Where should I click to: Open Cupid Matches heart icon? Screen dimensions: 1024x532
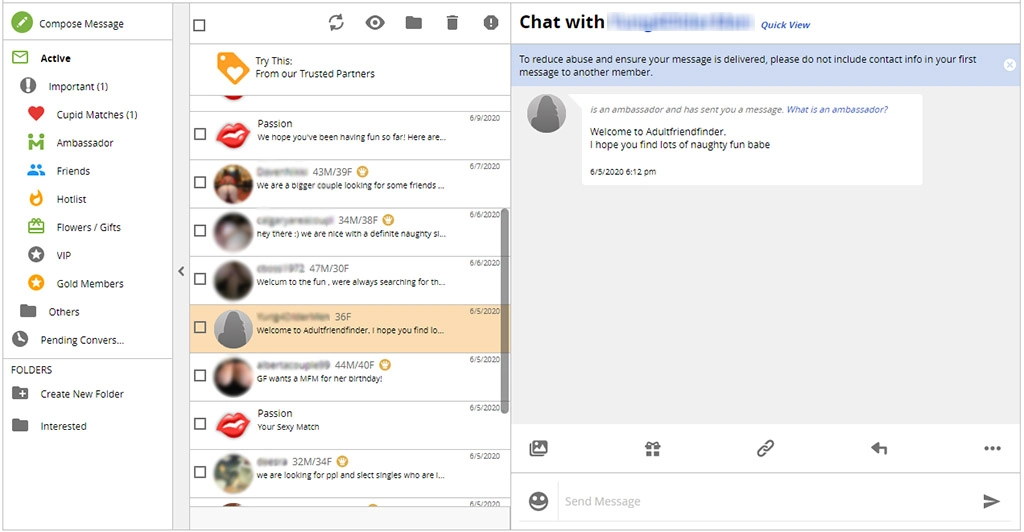click(36, 114)
